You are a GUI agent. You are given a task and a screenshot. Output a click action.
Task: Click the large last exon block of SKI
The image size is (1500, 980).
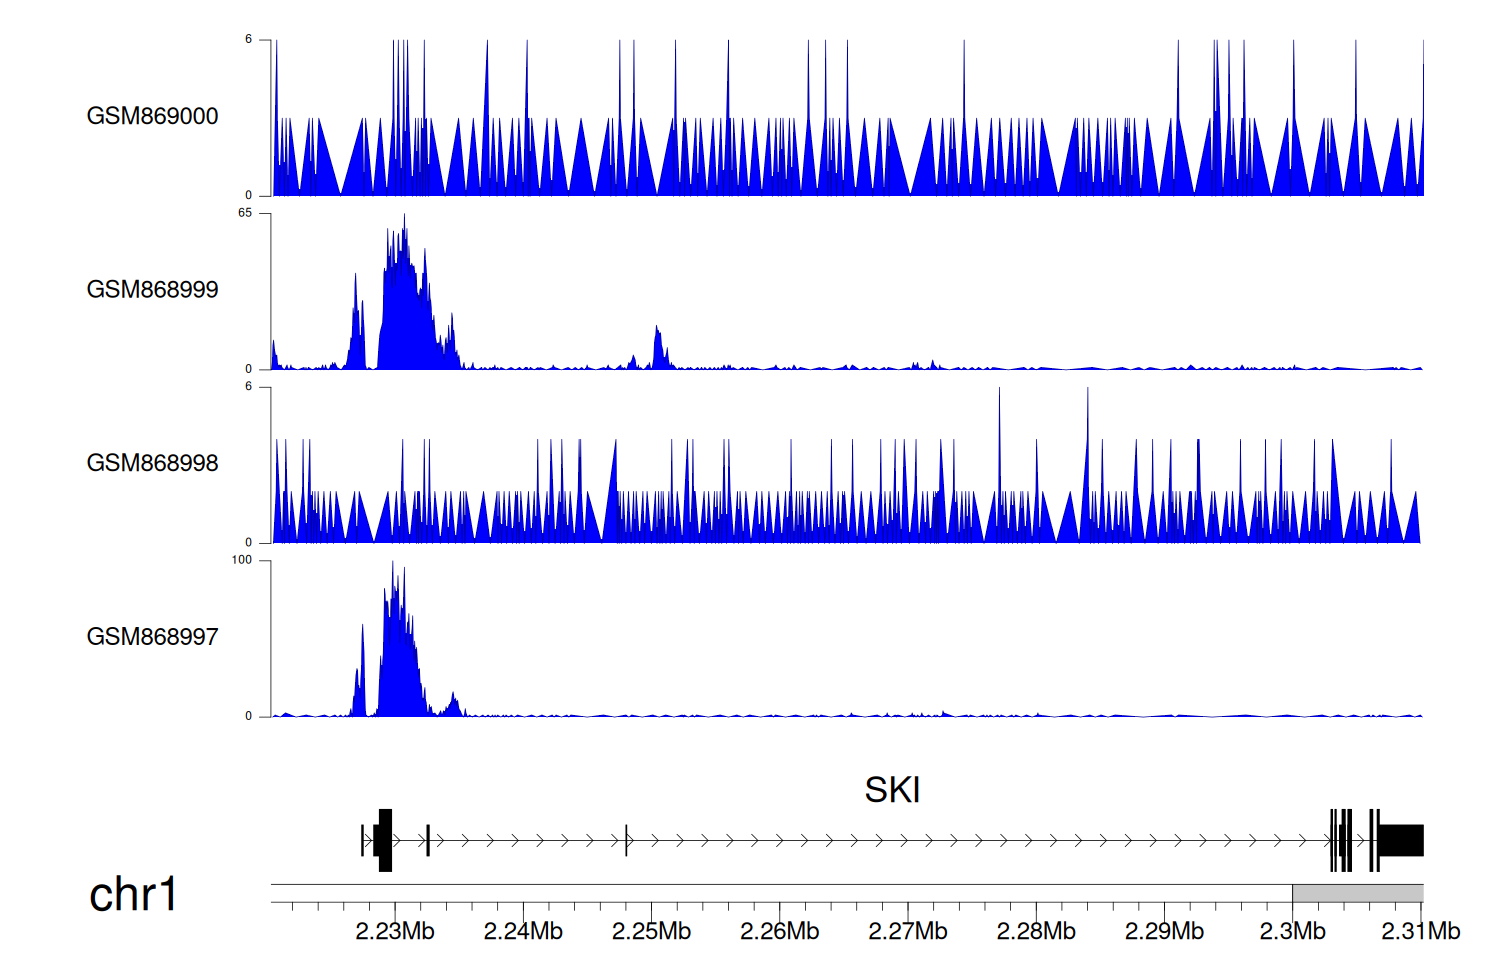point(1401,840)
